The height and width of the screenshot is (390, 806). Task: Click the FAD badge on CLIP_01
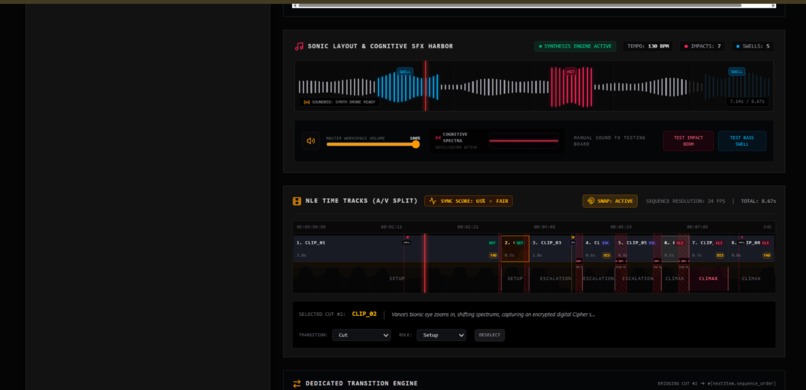point(493,255)
